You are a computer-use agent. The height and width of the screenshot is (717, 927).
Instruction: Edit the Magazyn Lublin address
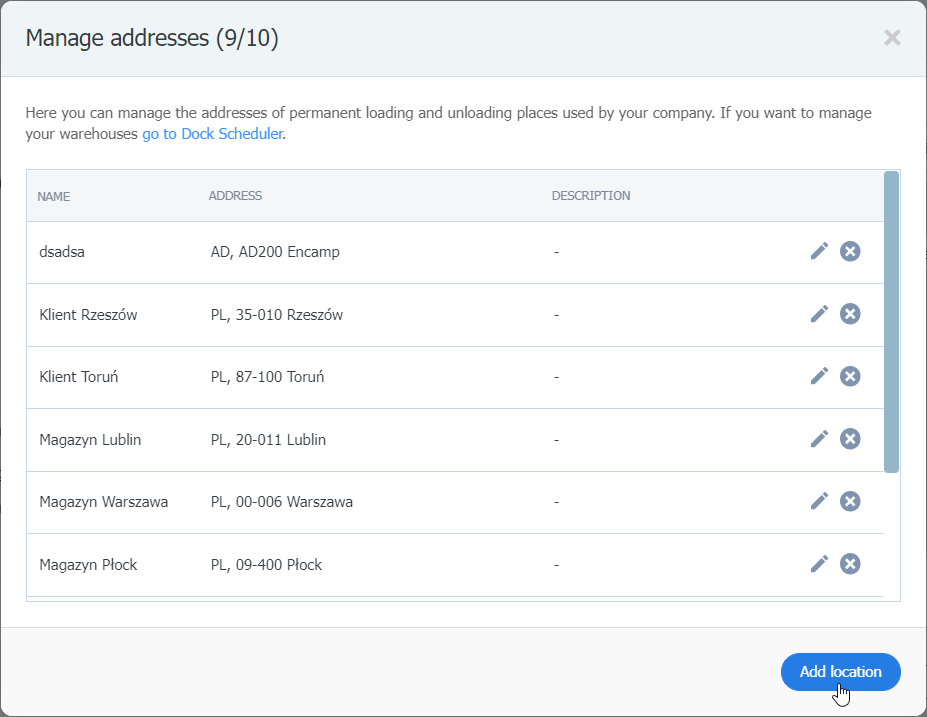pyautogui.click(x=819, y=439)
